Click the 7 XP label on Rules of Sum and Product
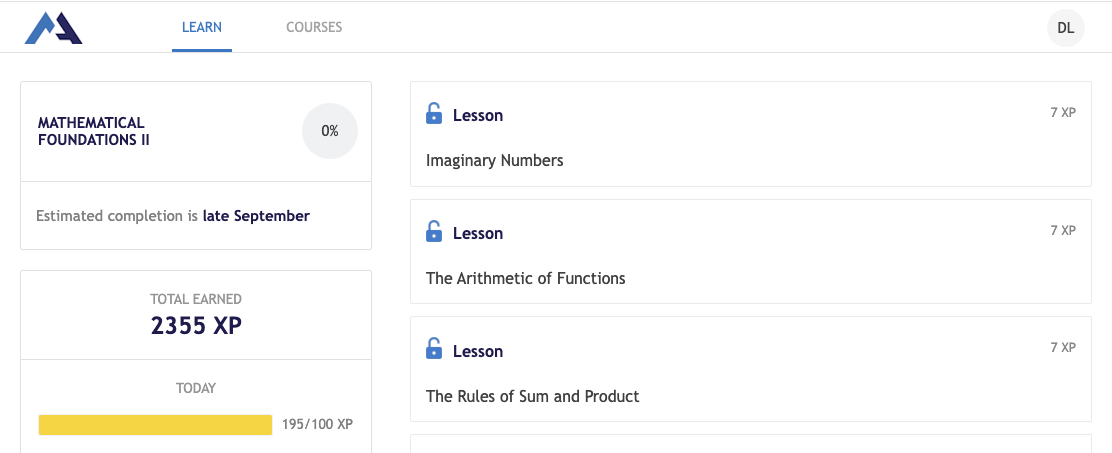 (x=1062, y=347)
